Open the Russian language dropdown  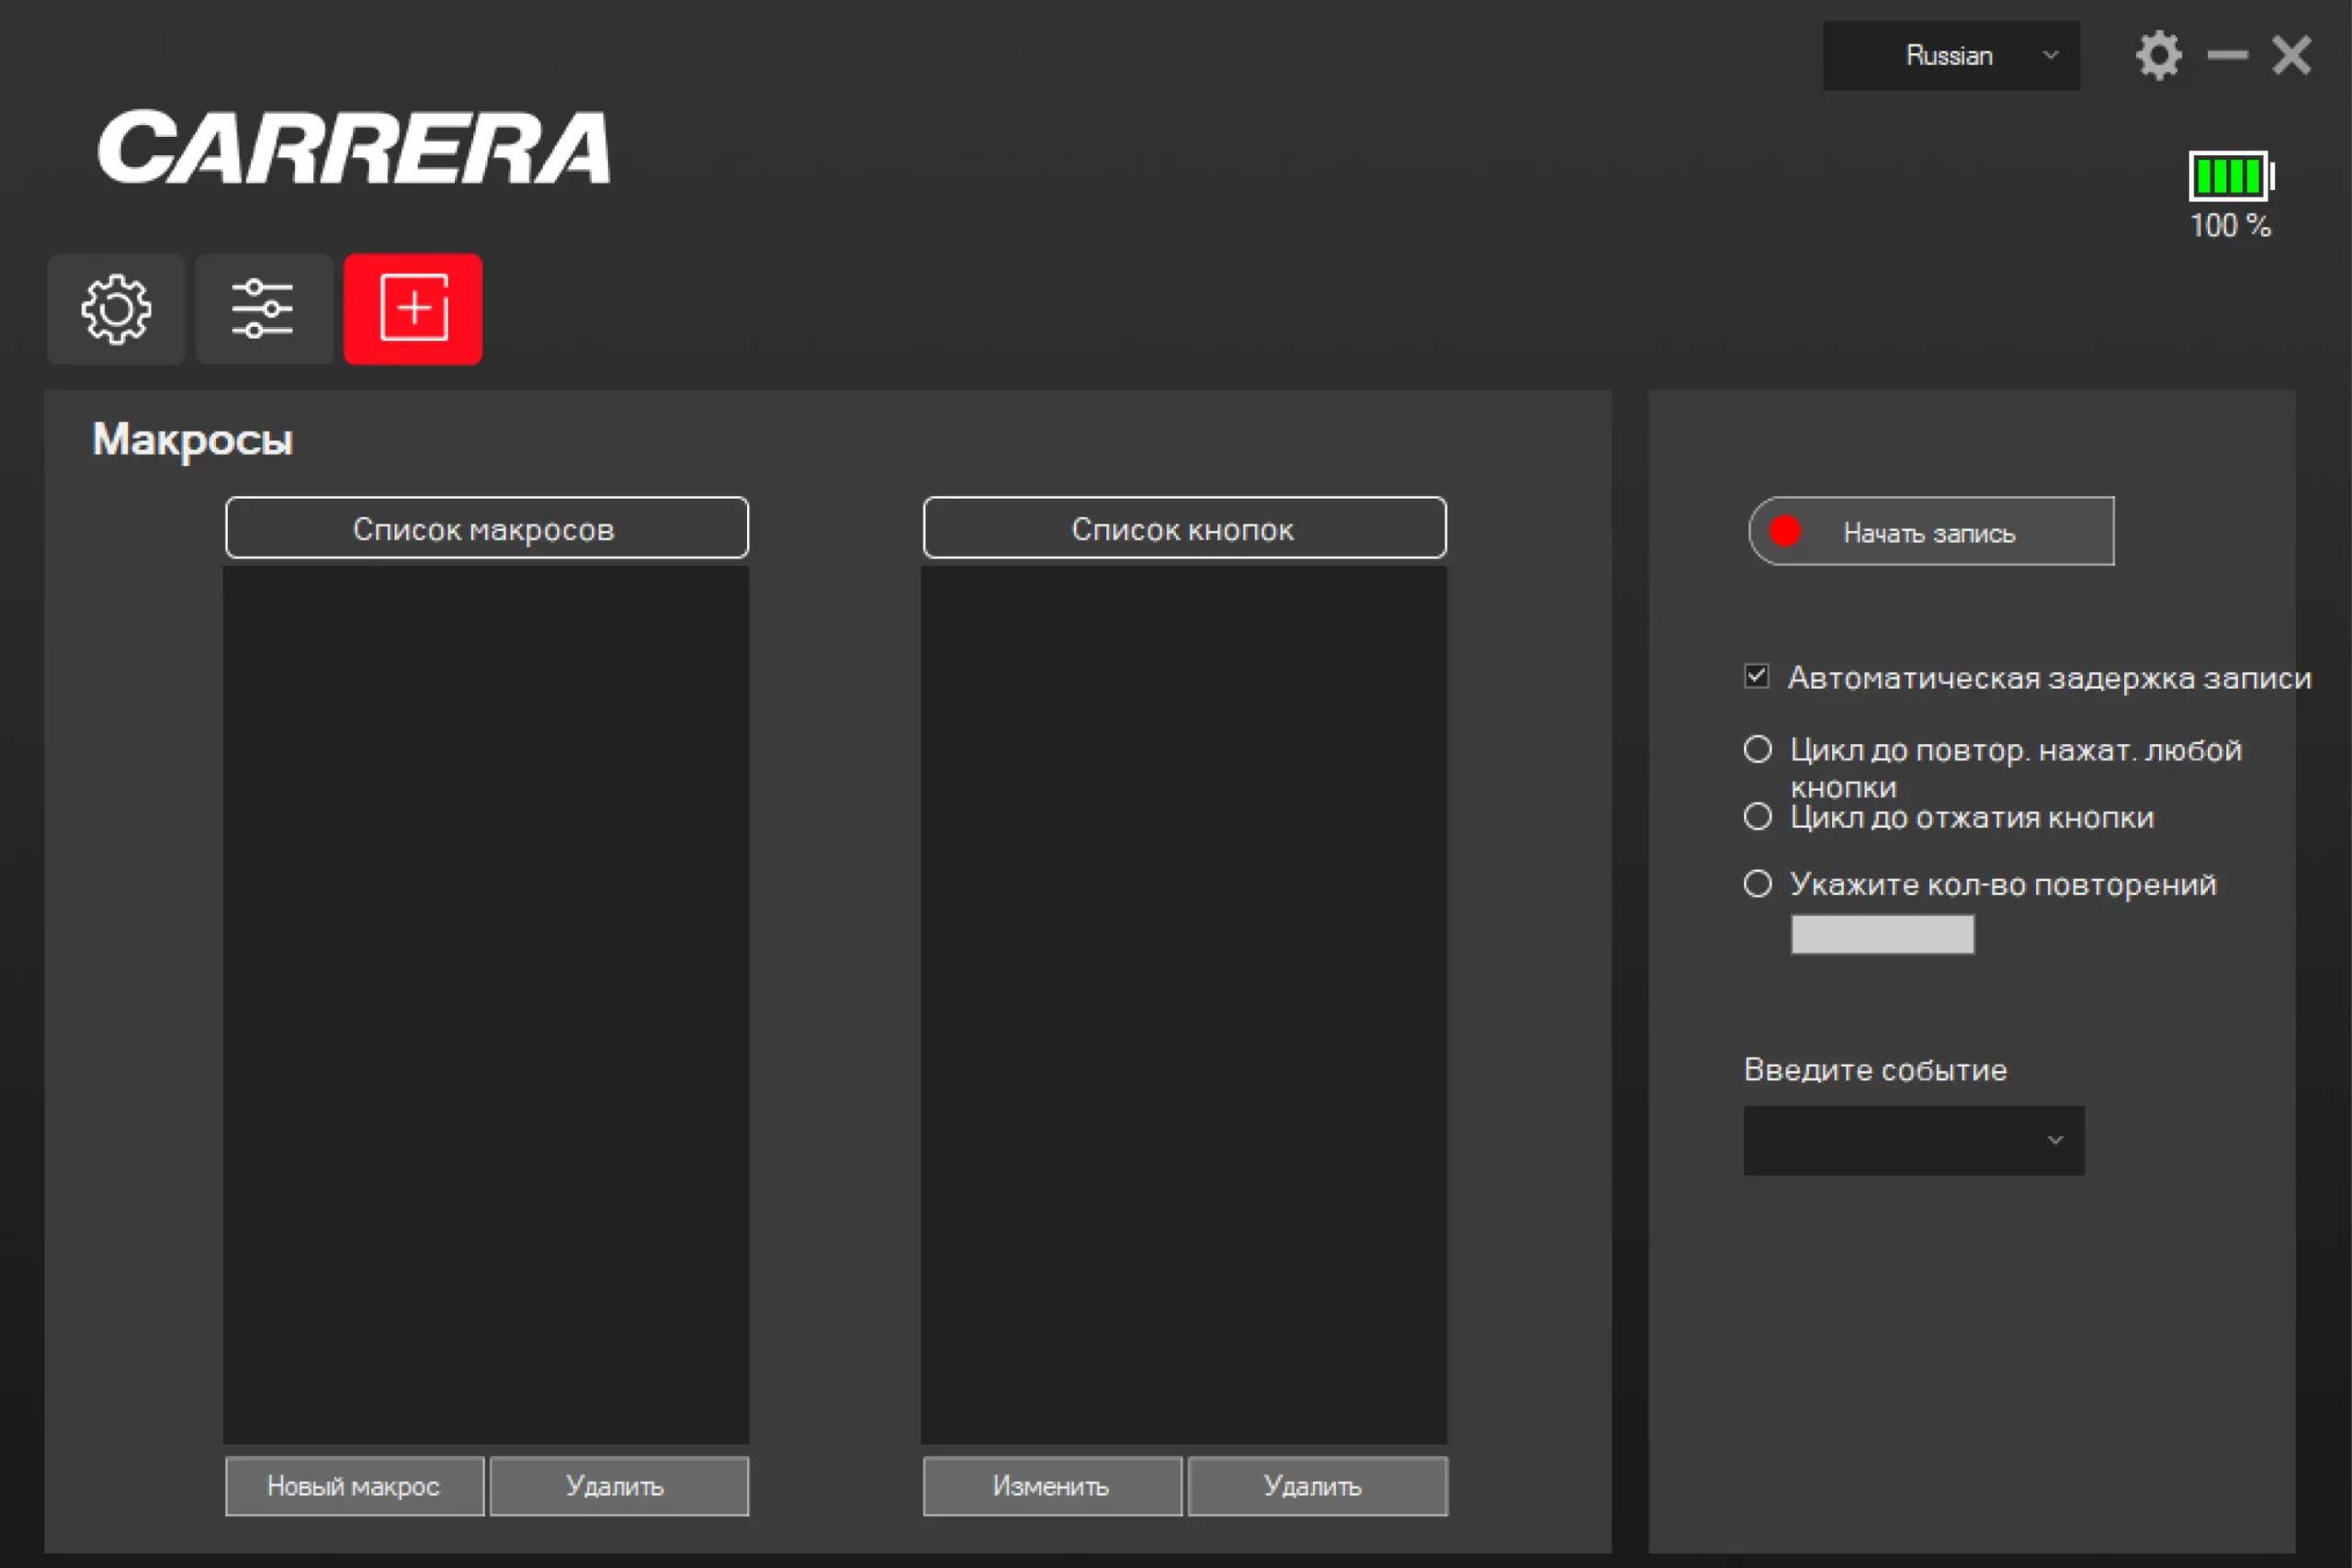1950,56
